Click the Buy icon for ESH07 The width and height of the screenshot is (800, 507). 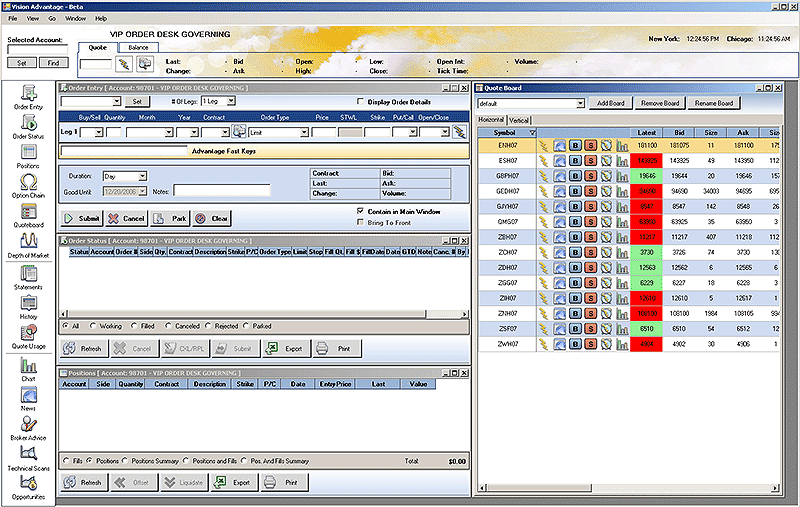(576, 160)
